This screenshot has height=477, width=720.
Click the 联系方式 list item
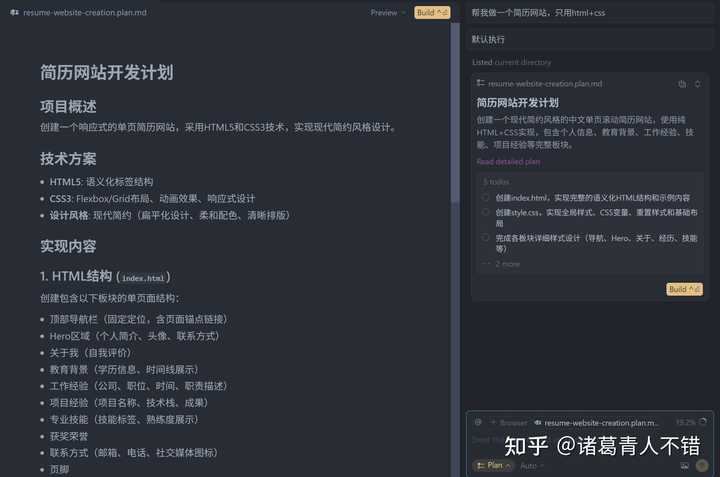[x=134, y=453]
